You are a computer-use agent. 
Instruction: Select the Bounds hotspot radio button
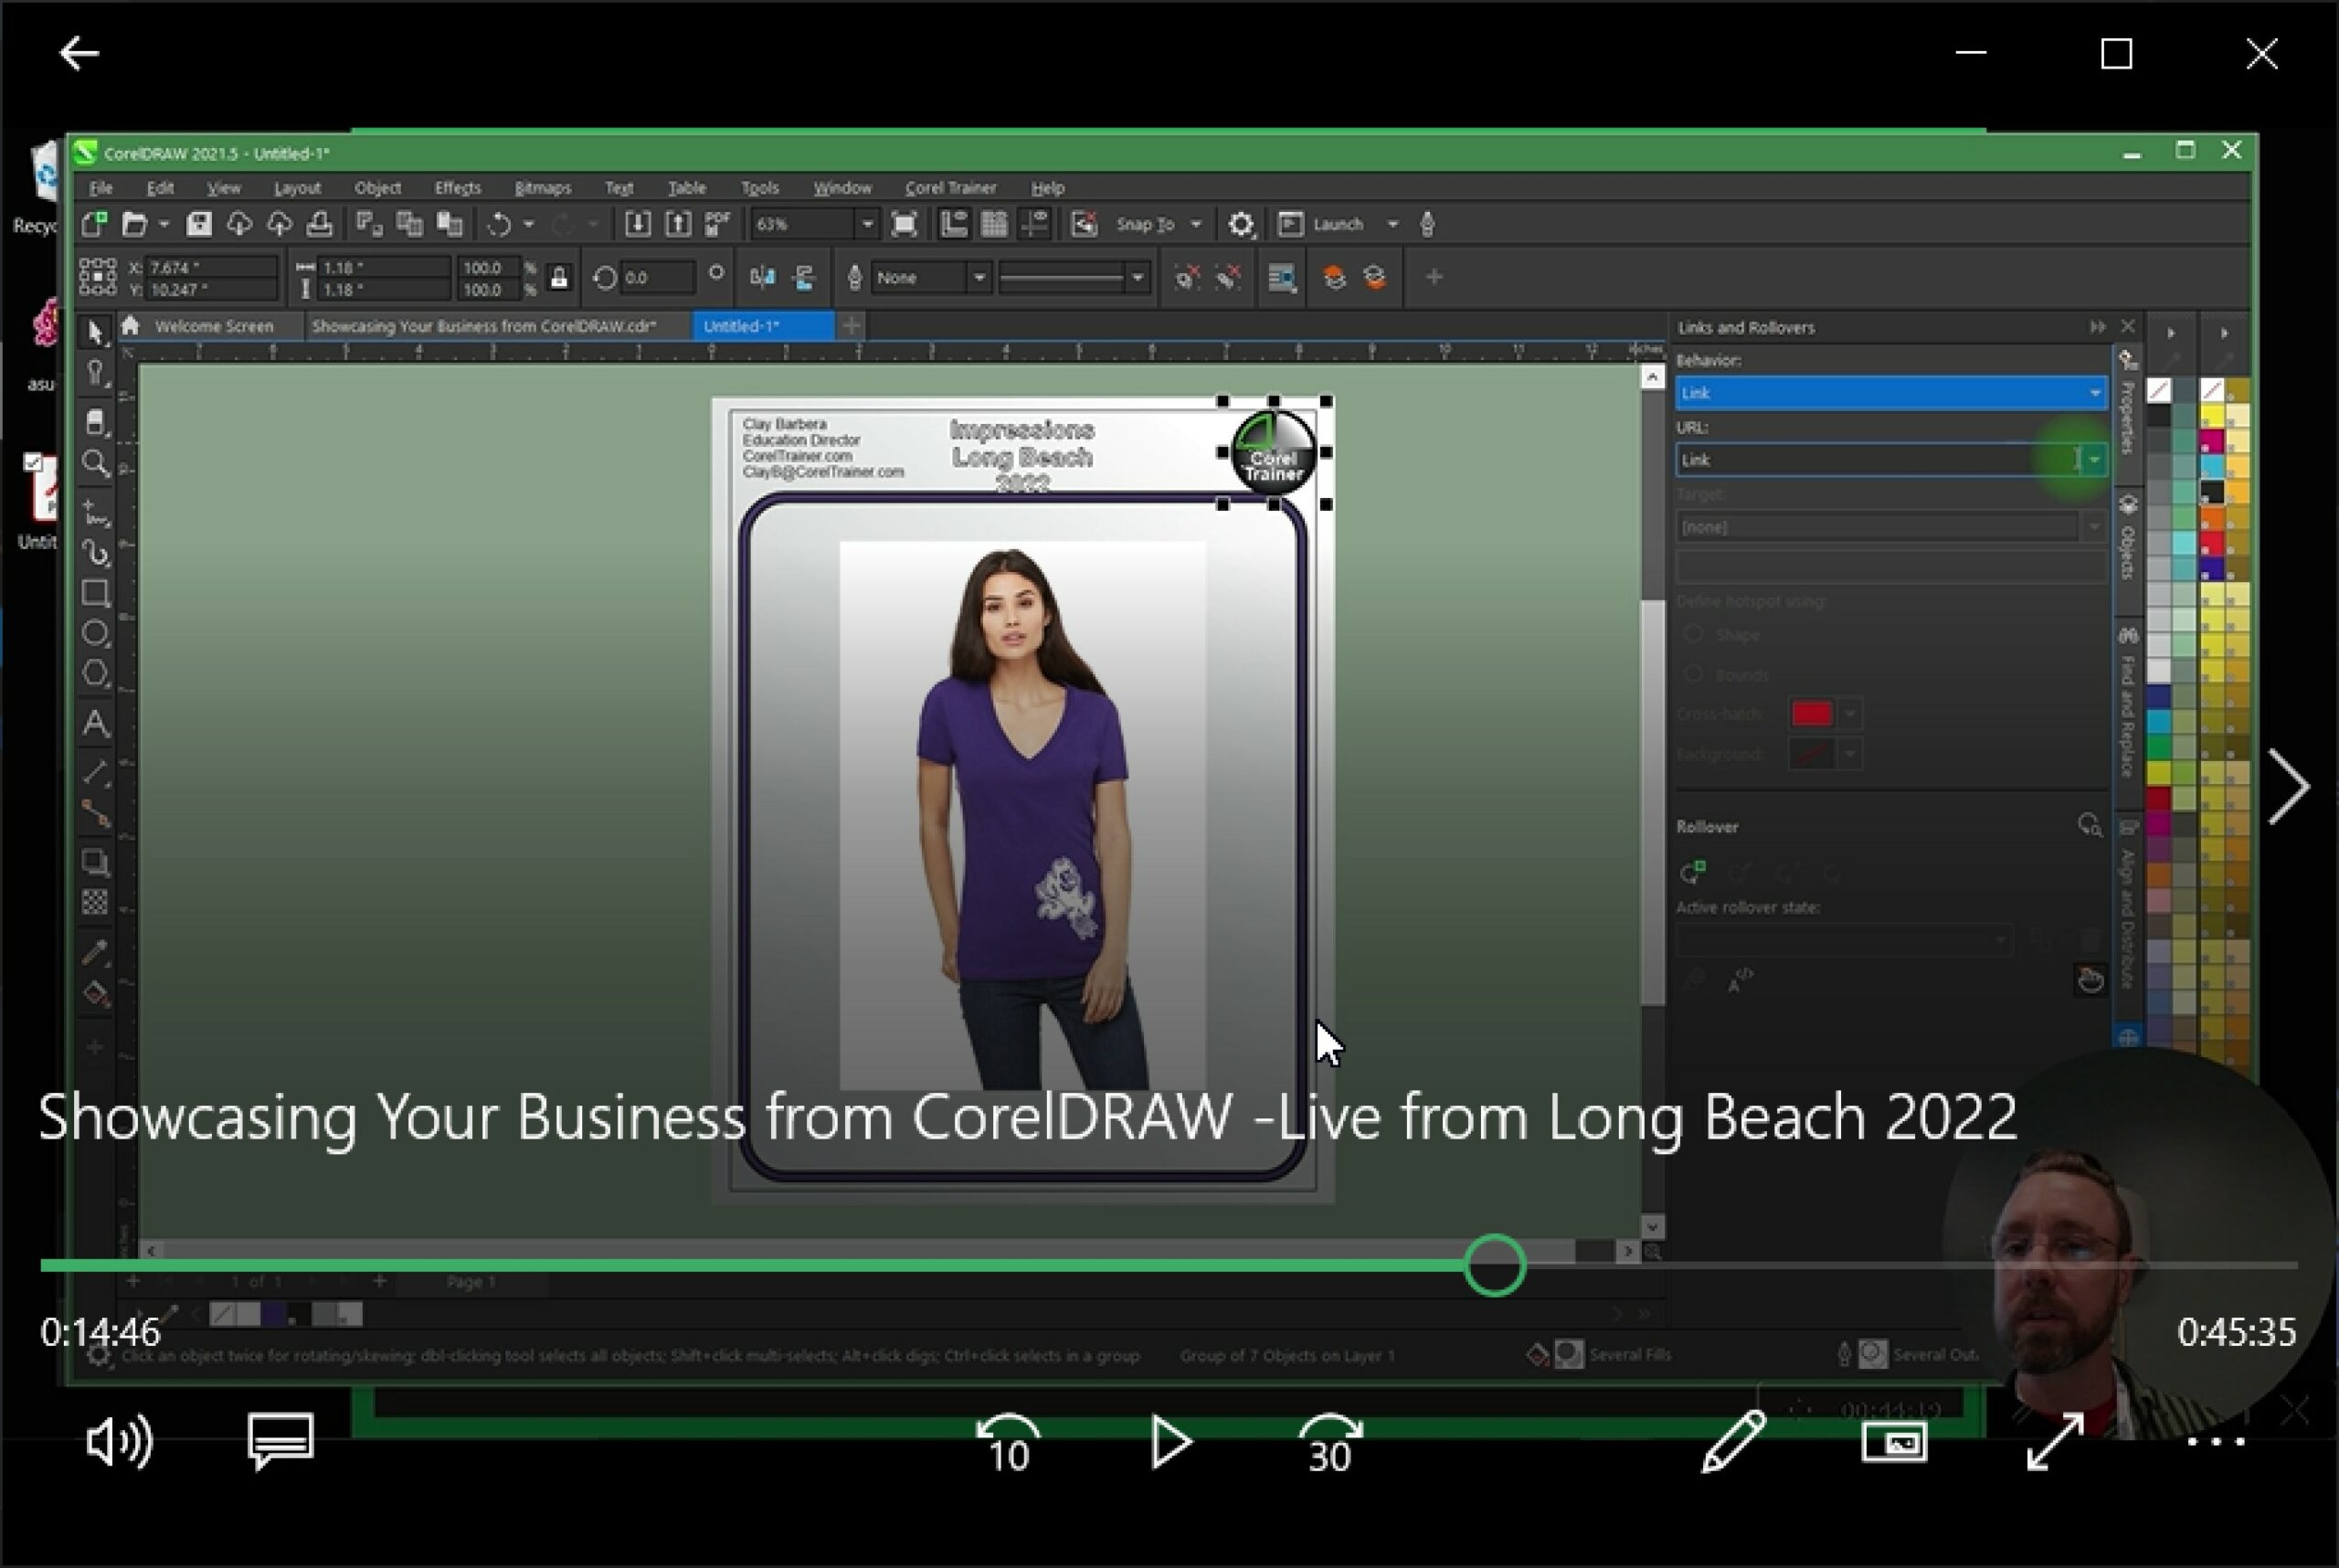pos(1694,674)
